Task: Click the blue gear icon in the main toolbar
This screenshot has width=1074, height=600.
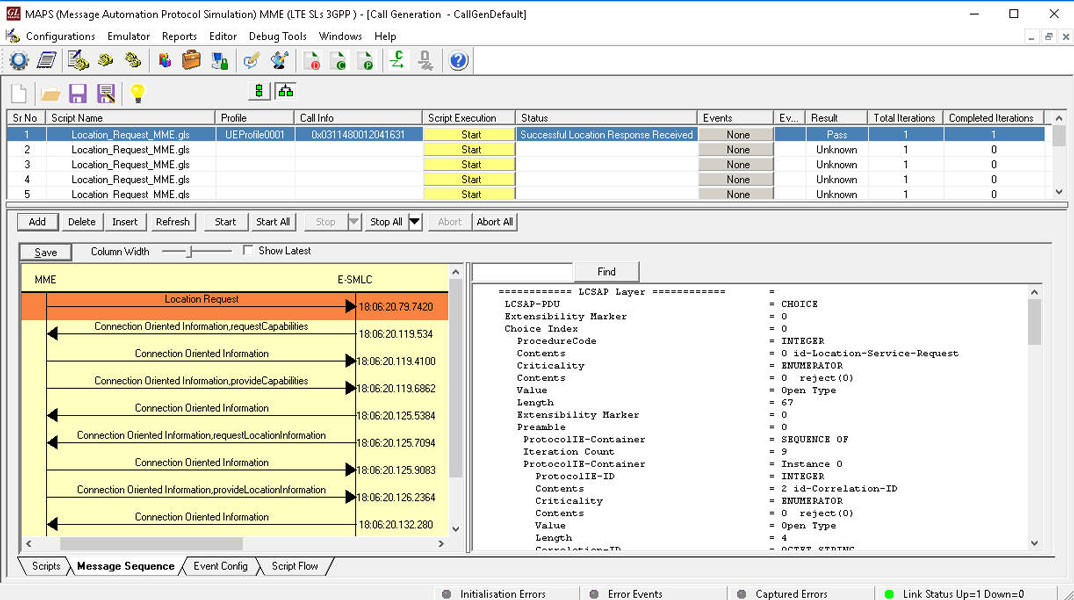Action: [19, 61]
